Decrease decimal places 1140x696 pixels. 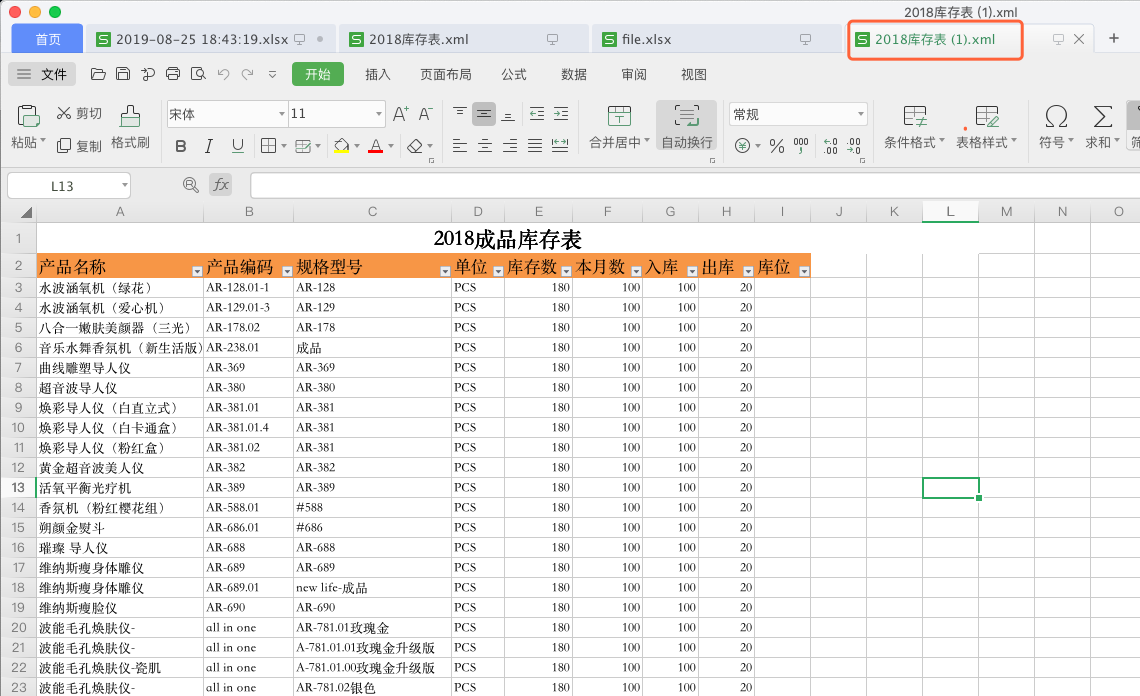click(854, 146)
